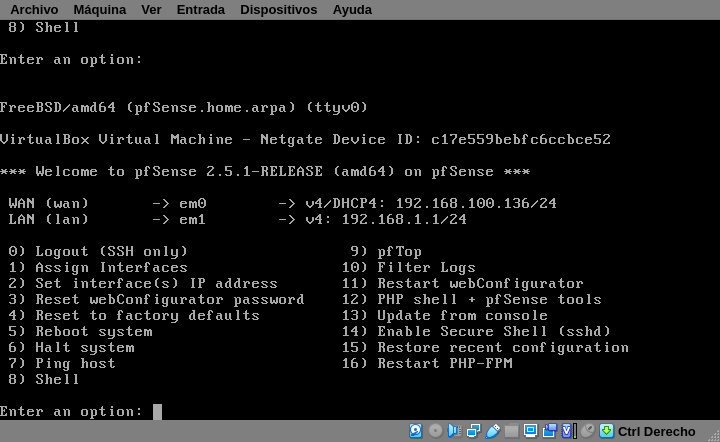Image resolution: width=720 pixels, height=442 pixels.
Task: Open the Entrada menu
Action: click(x=201, y=10)
